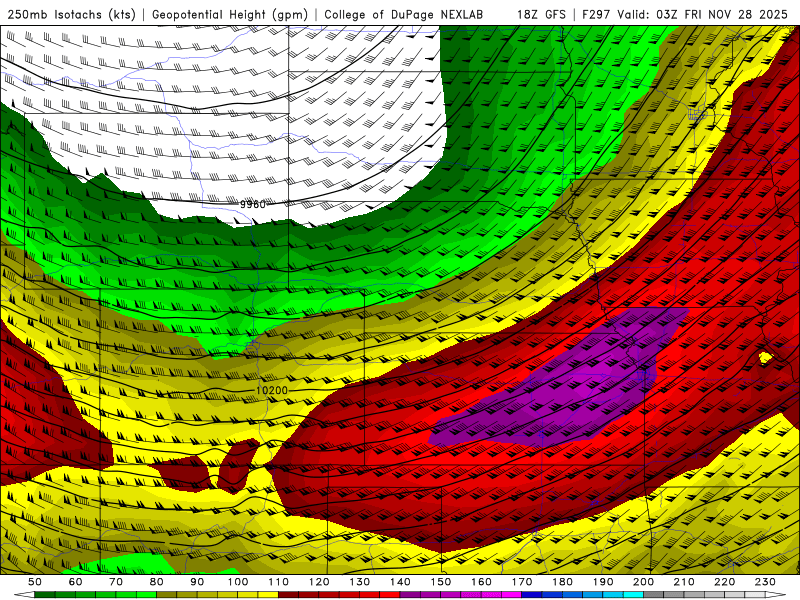Click the 'Valid: 03Z FRI NOV 28 2025' text
The height and width of the screenshot is (600, 800).
[x=703, y=15]
